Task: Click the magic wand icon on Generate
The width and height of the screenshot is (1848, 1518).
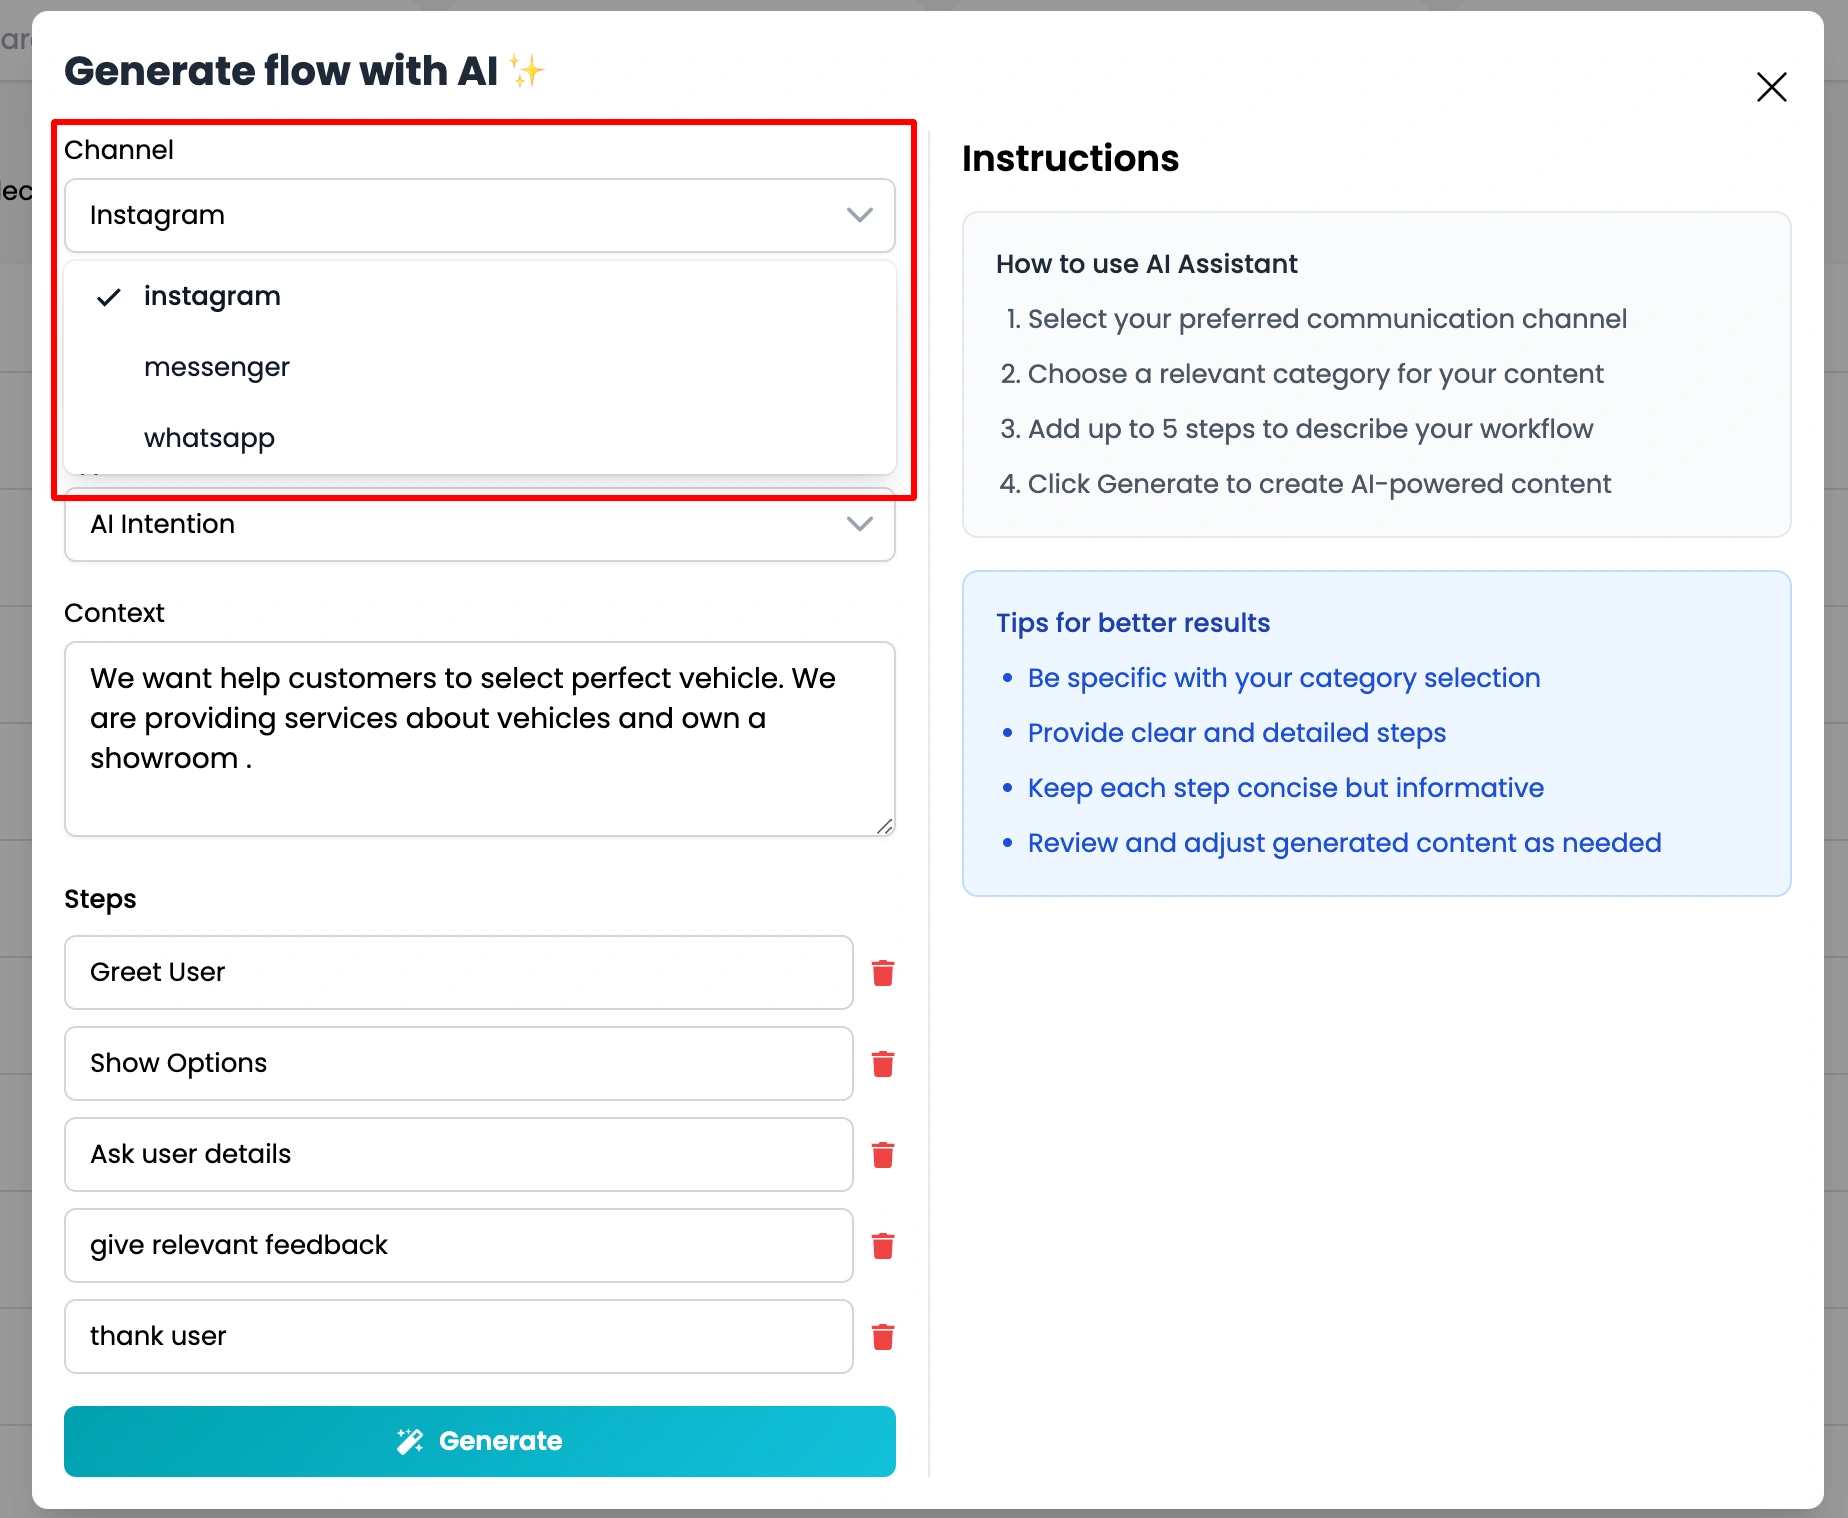Action: (410, 1441)
